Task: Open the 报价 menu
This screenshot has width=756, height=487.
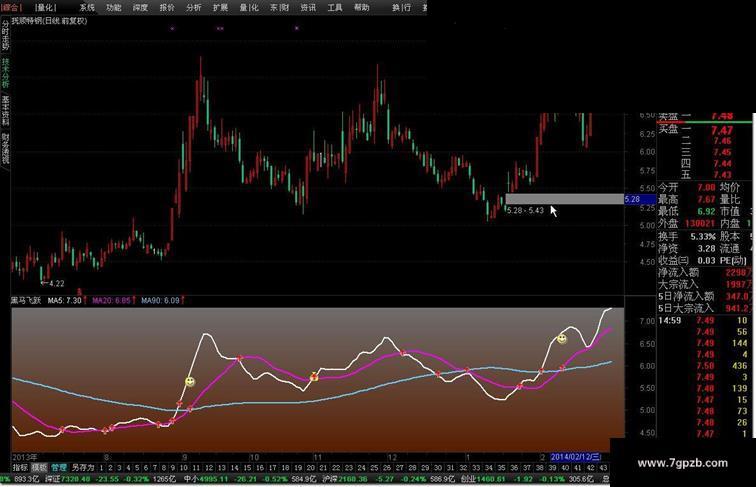Action: point(167,7)
